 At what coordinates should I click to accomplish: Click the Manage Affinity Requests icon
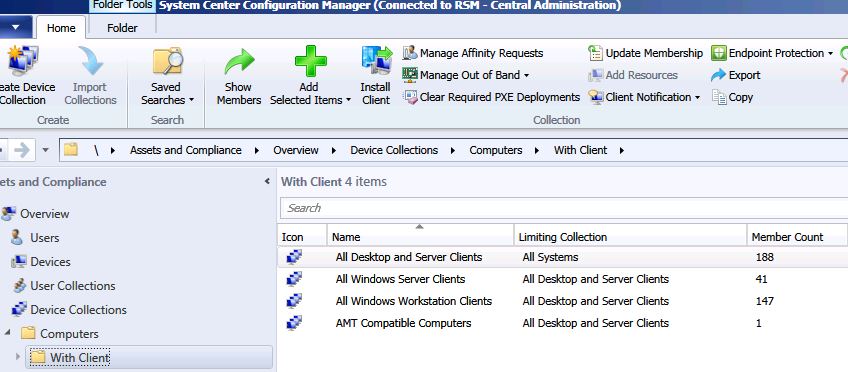pyautogui.click(x=410, y=53)
